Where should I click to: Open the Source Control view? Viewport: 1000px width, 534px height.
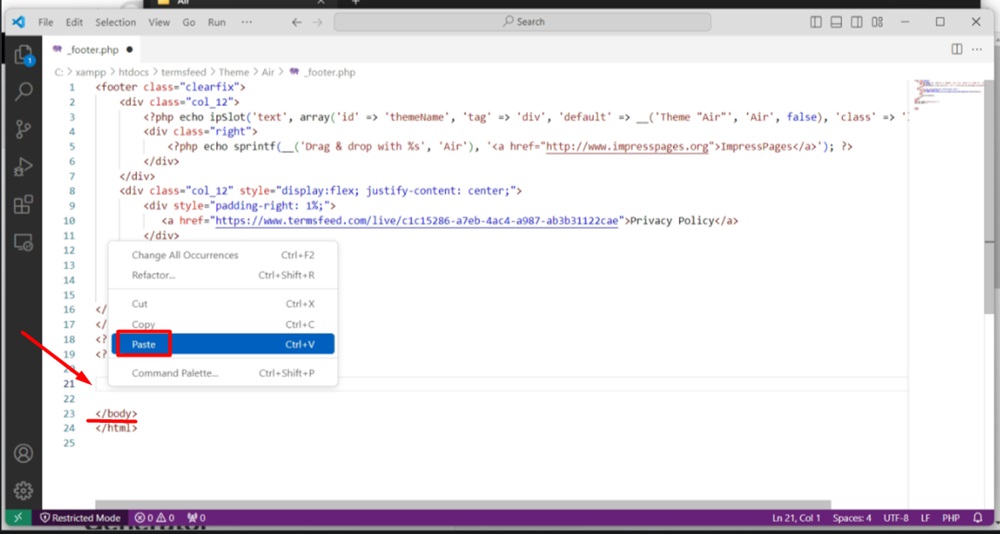click(24, 129)
